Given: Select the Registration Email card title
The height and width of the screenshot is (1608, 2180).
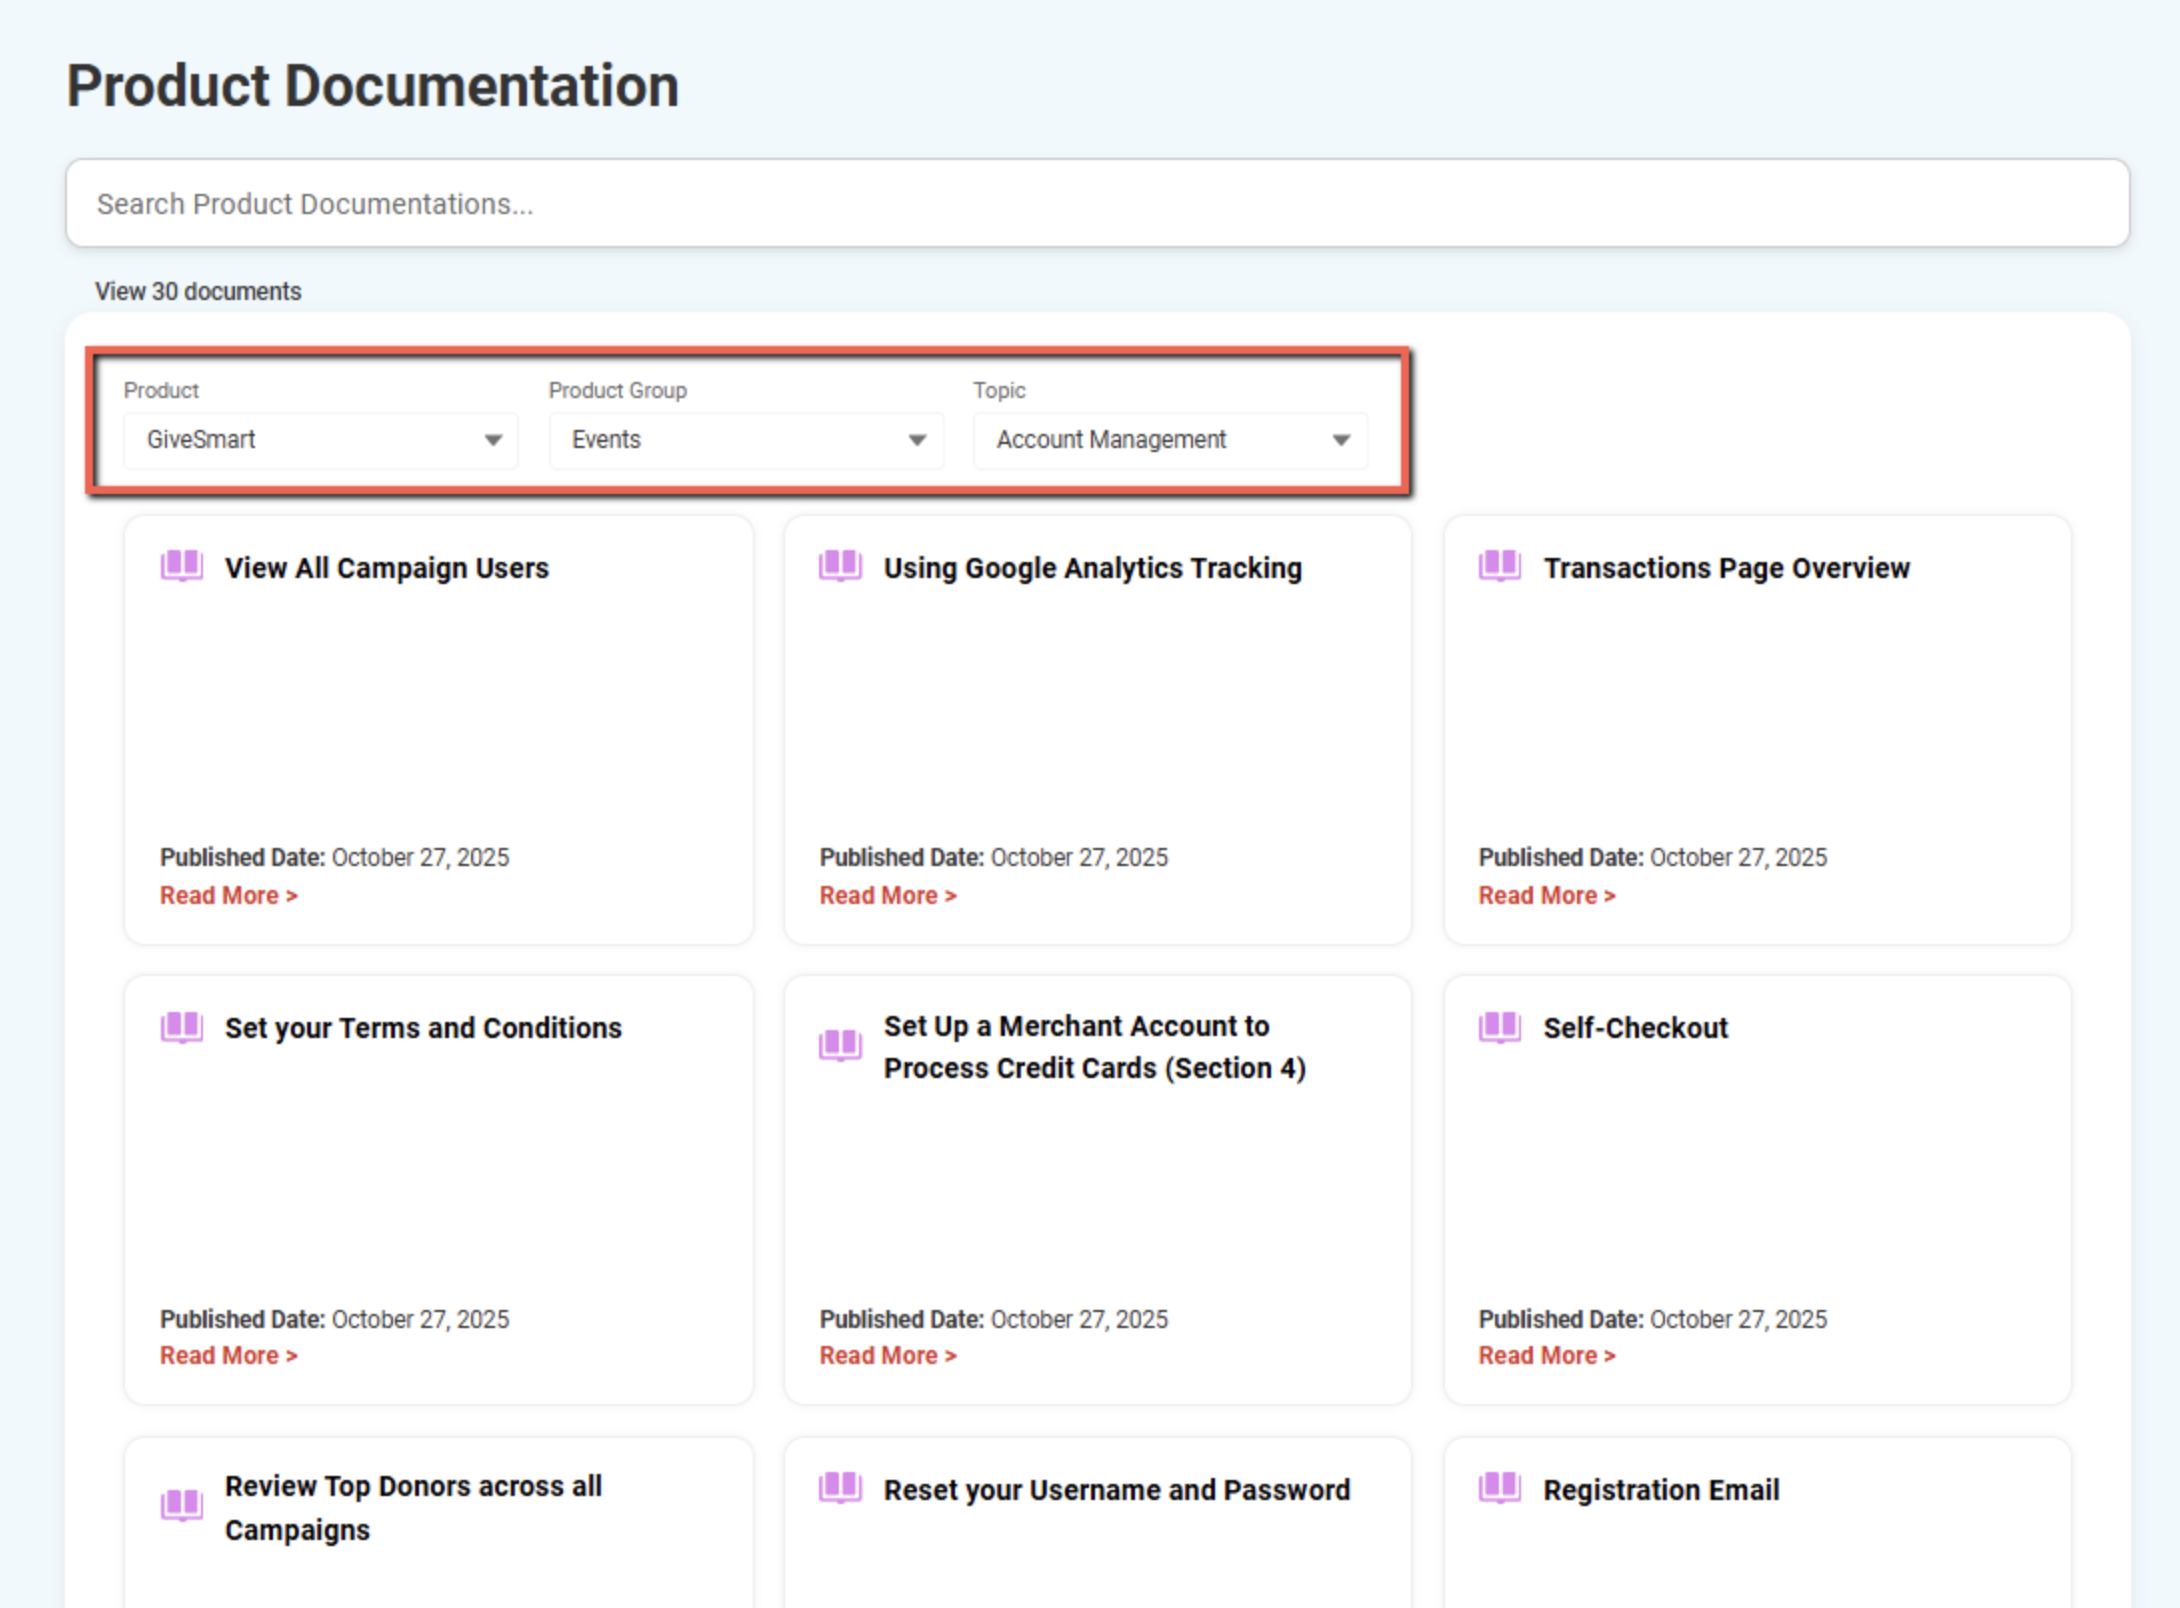Looking at the screenshot, I should (x=1661, y=1490).
